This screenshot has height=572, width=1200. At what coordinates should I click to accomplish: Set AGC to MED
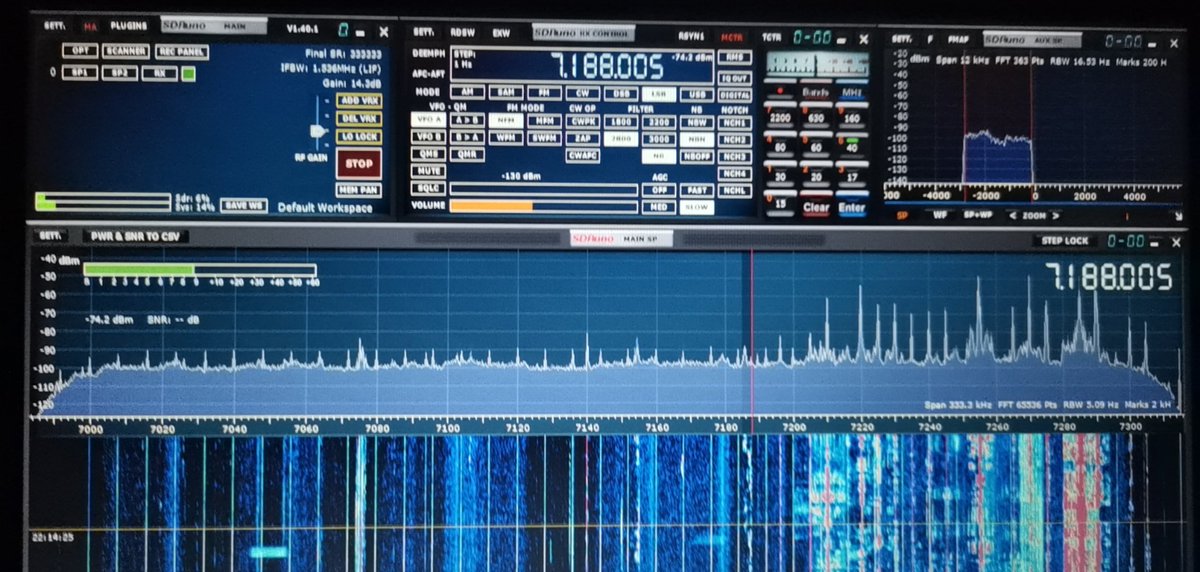tap(659, 207)
